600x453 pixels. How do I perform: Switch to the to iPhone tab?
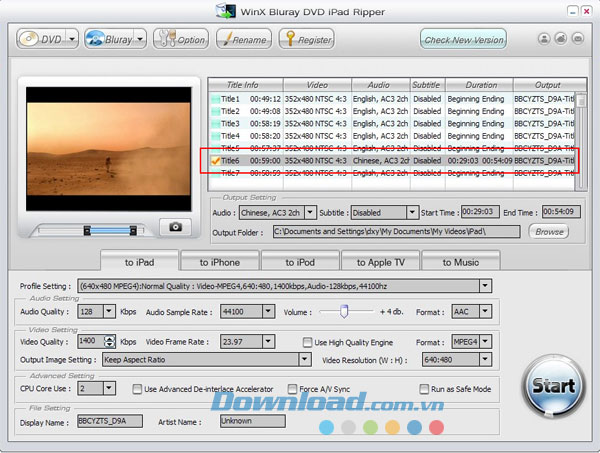click(220, 262)
